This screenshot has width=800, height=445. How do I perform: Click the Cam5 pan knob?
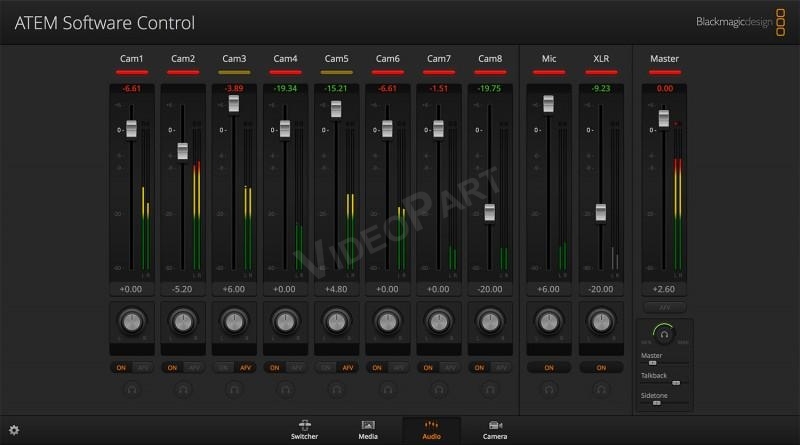point(337,322)
